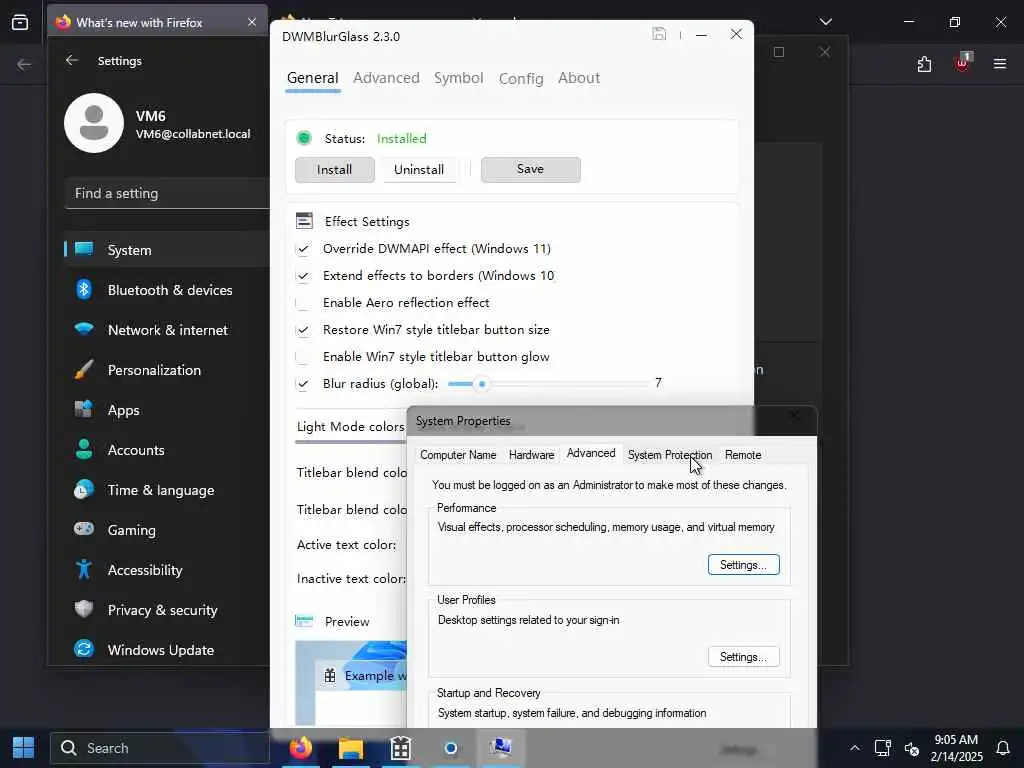Click the Install button
Screen dimensions: 1024x768
tap(334, 170)
